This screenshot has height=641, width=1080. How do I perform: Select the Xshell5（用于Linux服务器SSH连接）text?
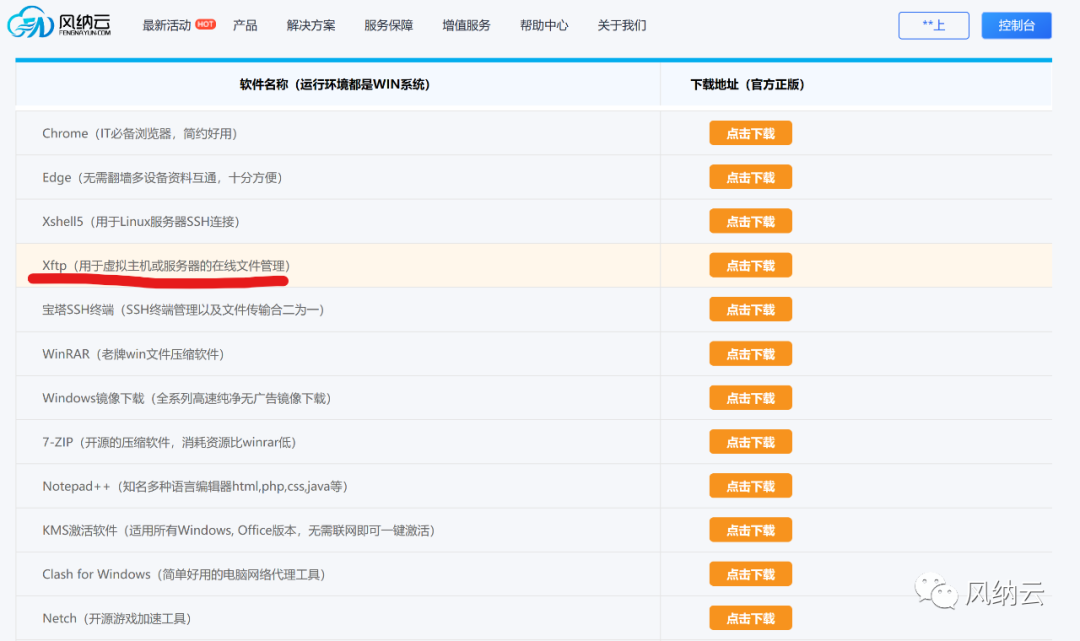coord(141,222)
